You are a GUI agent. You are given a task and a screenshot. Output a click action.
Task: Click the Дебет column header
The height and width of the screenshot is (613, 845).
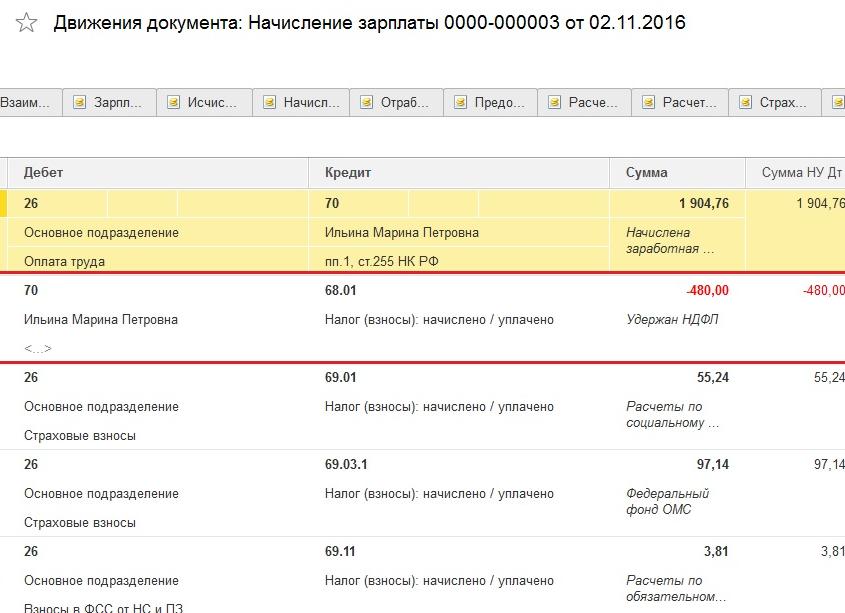click(158, 173)
